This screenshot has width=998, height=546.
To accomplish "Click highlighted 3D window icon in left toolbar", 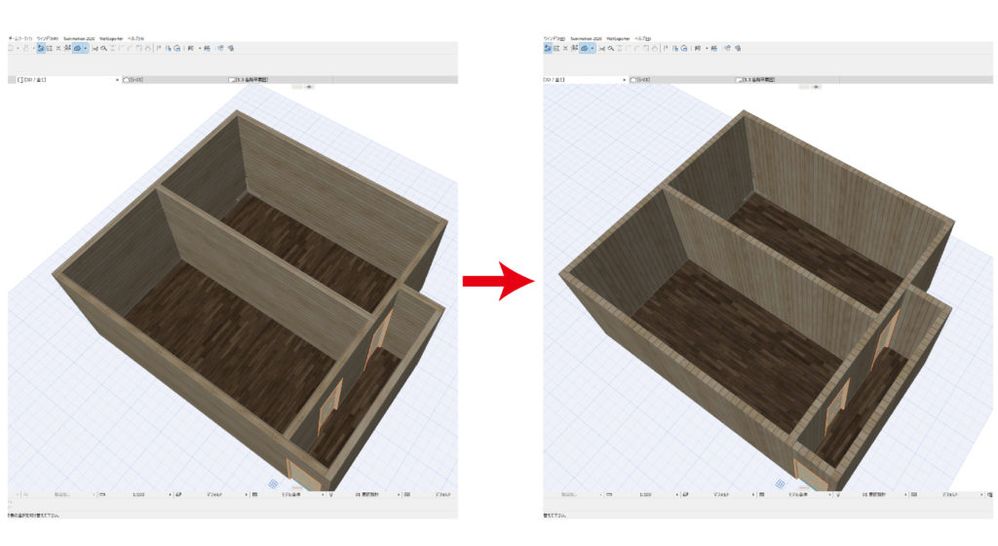I will [78, 48].
